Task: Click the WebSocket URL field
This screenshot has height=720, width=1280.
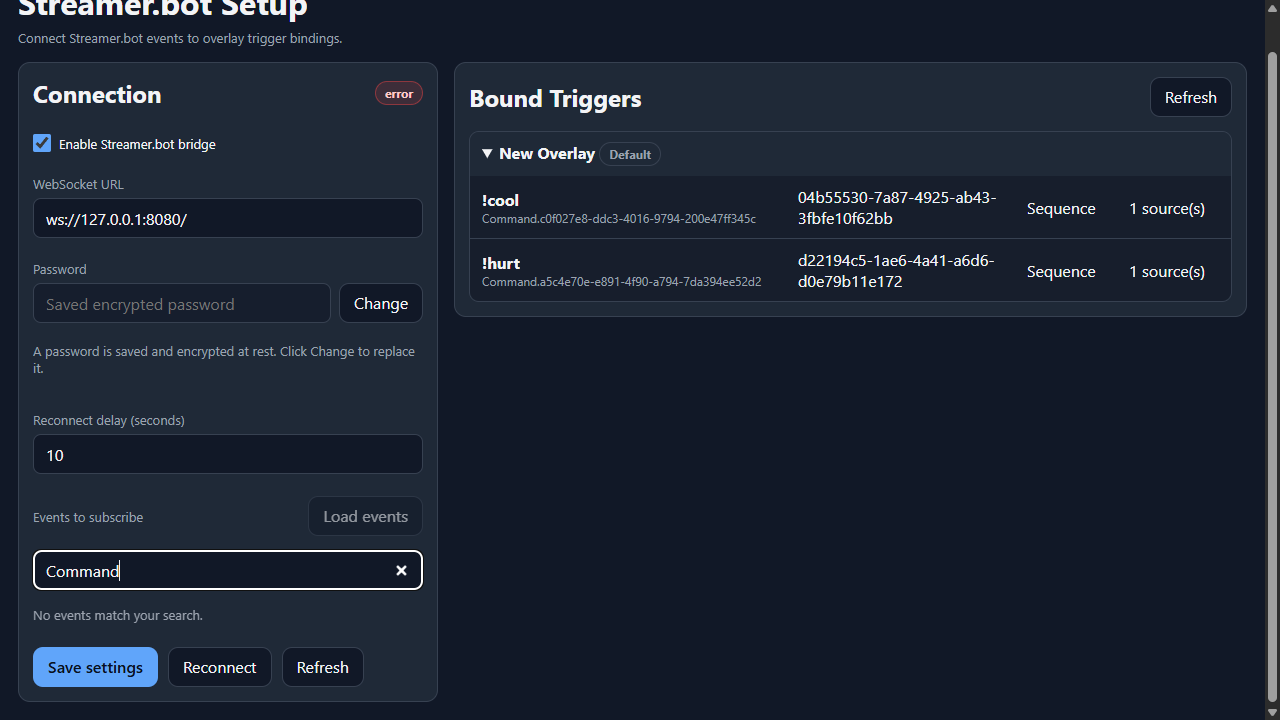Action: pos(228,218)
